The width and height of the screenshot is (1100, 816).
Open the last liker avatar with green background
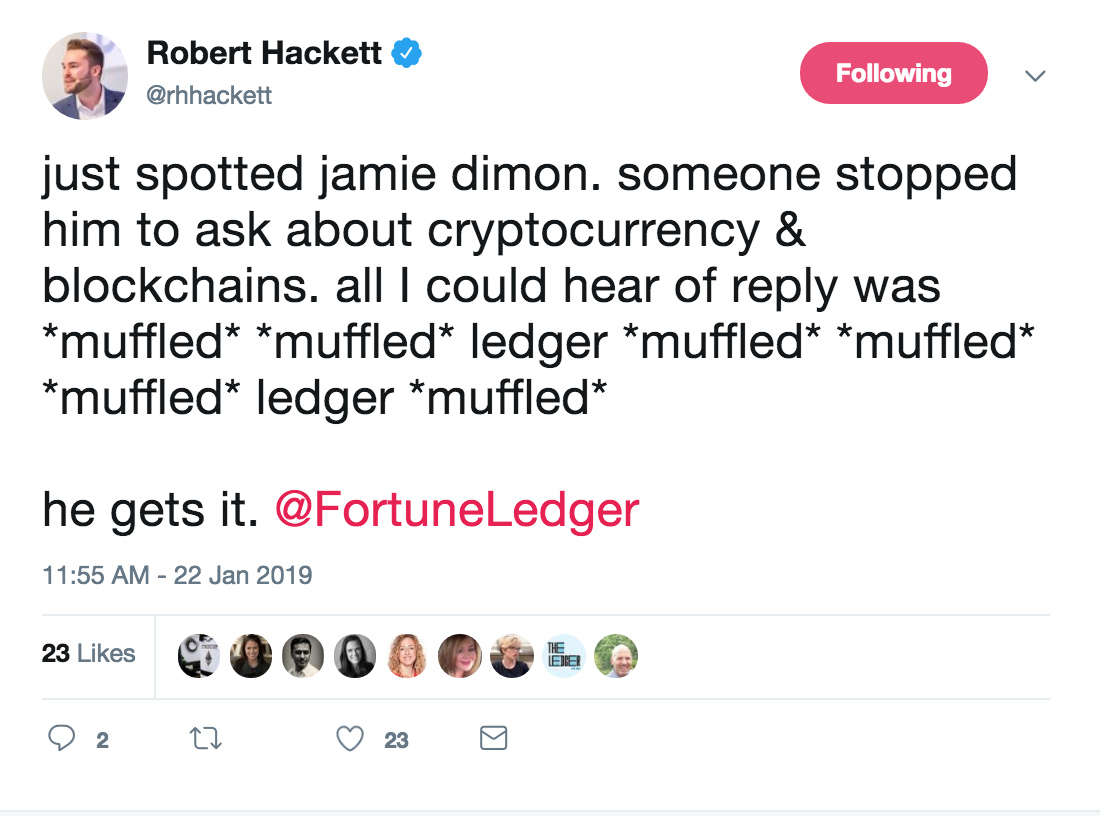[x=615, y=656]
